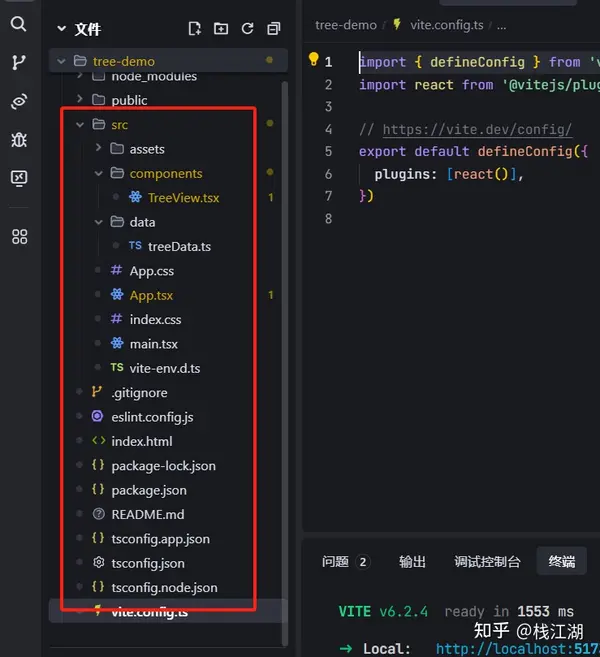Open the eye preview sidebar icon
Image resolution: width=600 pixels, height=657 pixels.
pos(19,101)
